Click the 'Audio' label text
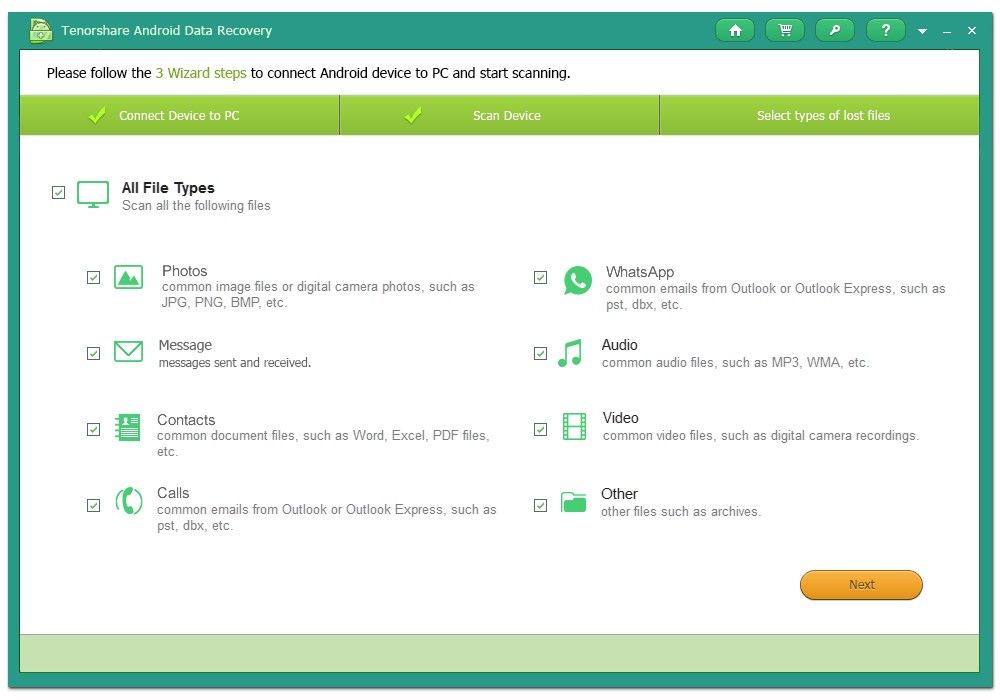This screenshot has width=1000, height=700. [619, 345]
